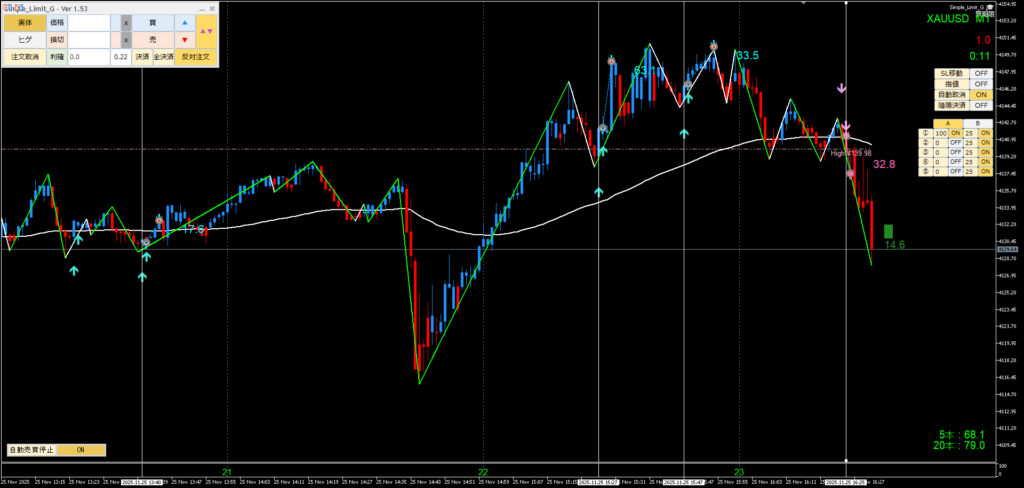Click the 価格 price input field
Screen dimensions: 1024x488
[x=88, y=22]
